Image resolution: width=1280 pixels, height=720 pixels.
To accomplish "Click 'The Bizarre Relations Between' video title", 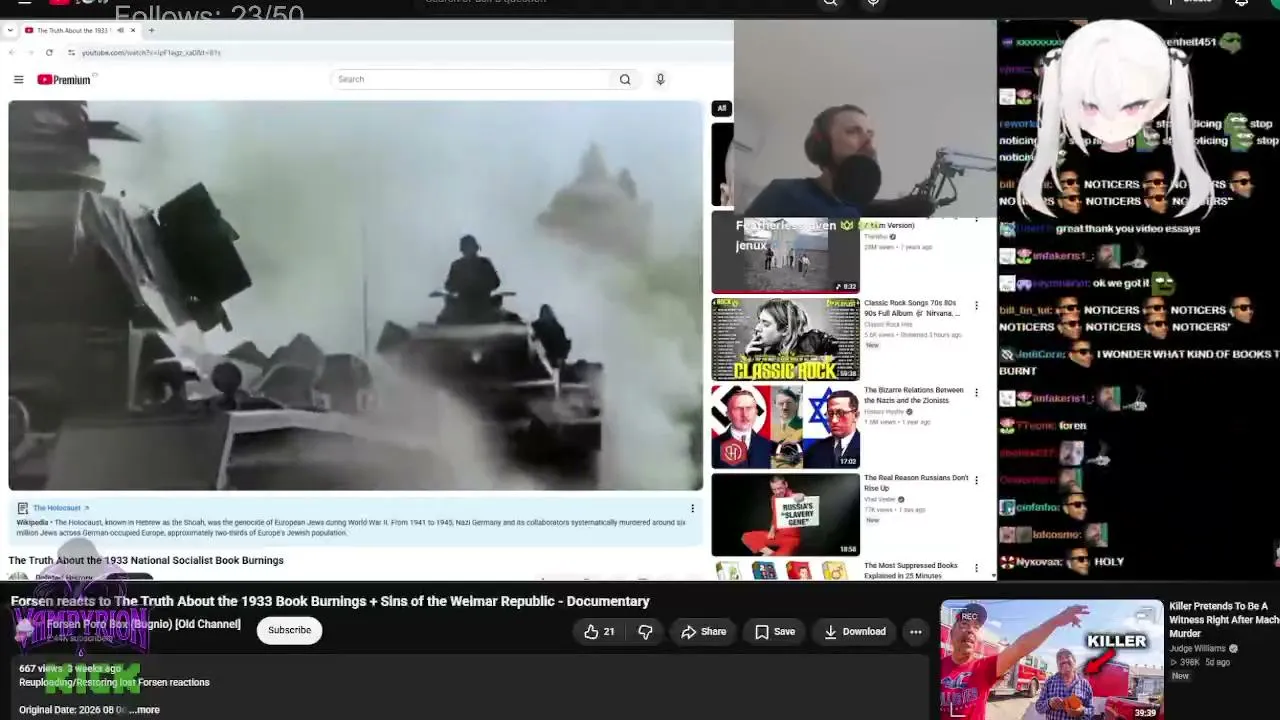I will click(914, 395).
